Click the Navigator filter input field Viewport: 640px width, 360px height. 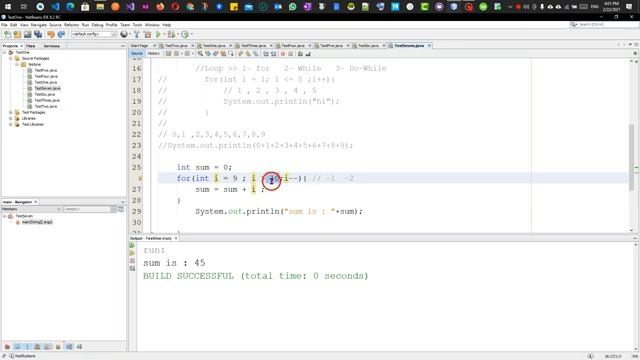click(87, 209)
